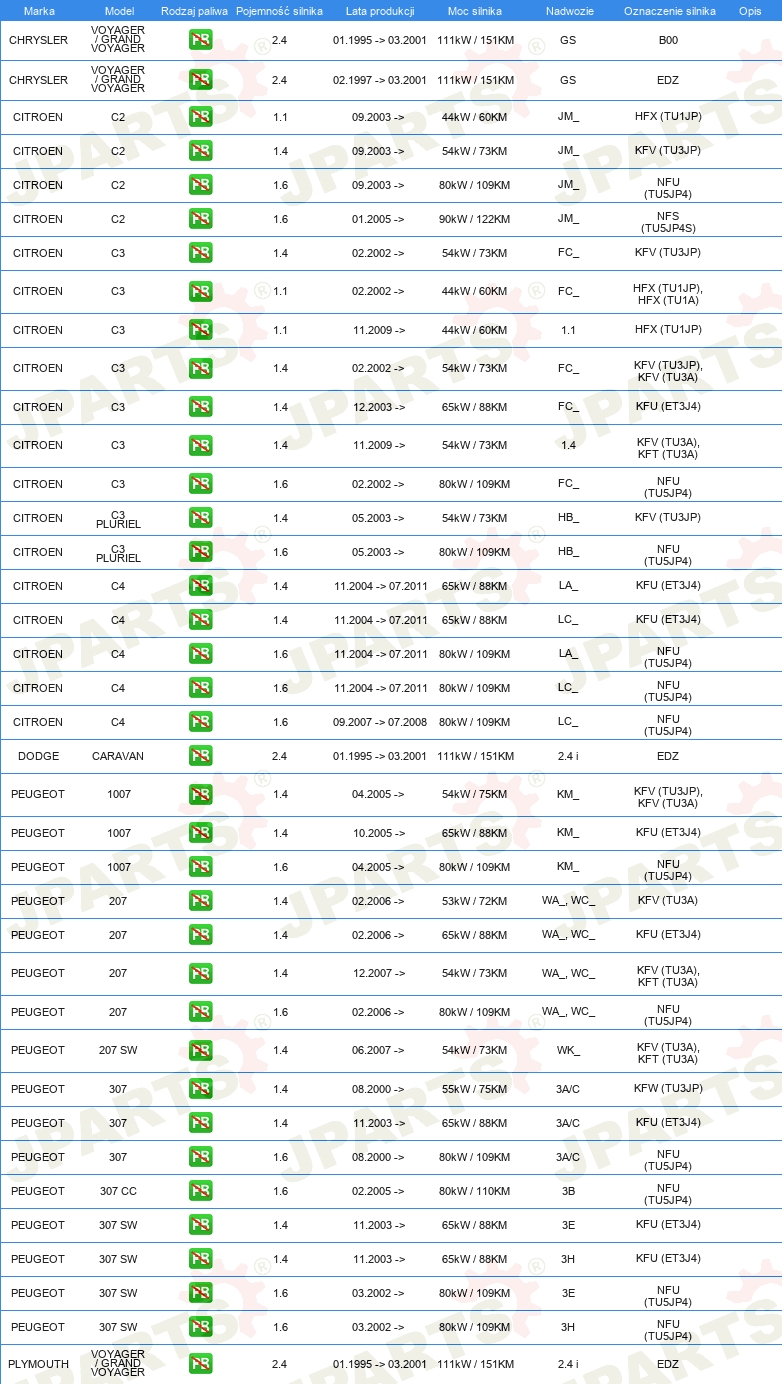Click the petrol icon in Chrysler Voyager B00 row
The height and width of the screenshot is (1384, 782).
point(200,40)
